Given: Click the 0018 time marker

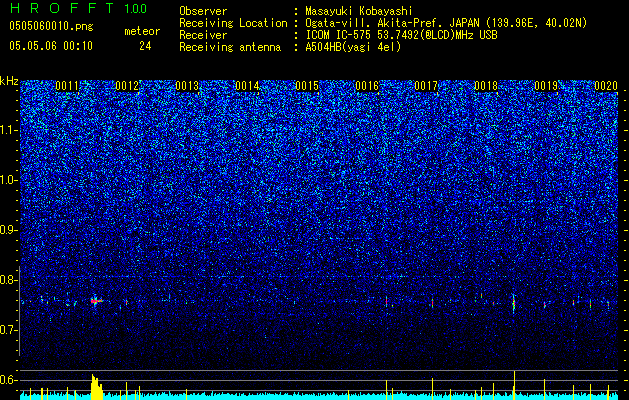Looking at the screenshot, I should (x=486, y=86).
